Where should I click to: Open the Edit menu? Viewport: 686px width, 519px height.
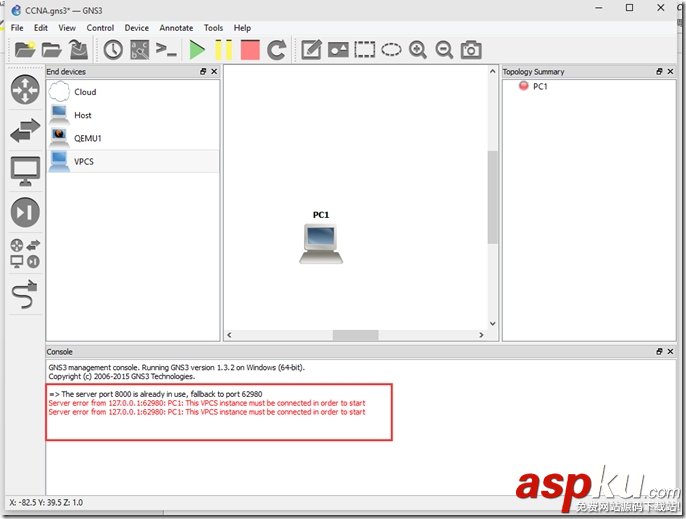[41, 28]
